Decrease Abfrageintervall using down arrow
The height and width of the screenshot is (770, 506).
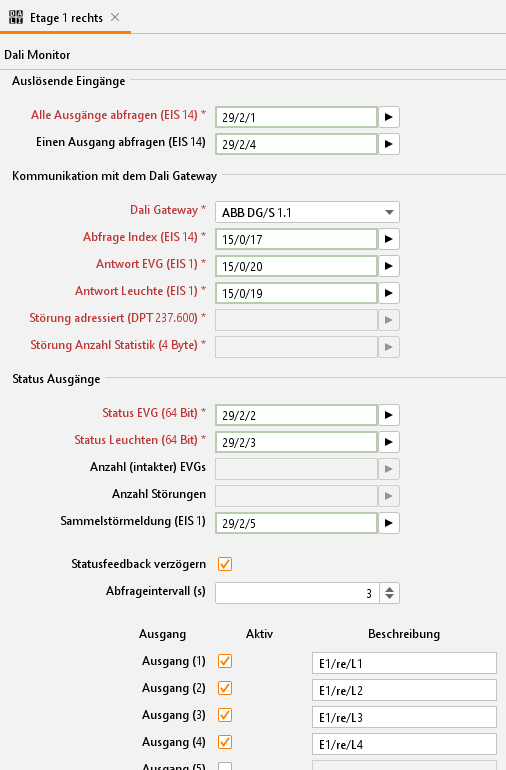click(390, 597)
